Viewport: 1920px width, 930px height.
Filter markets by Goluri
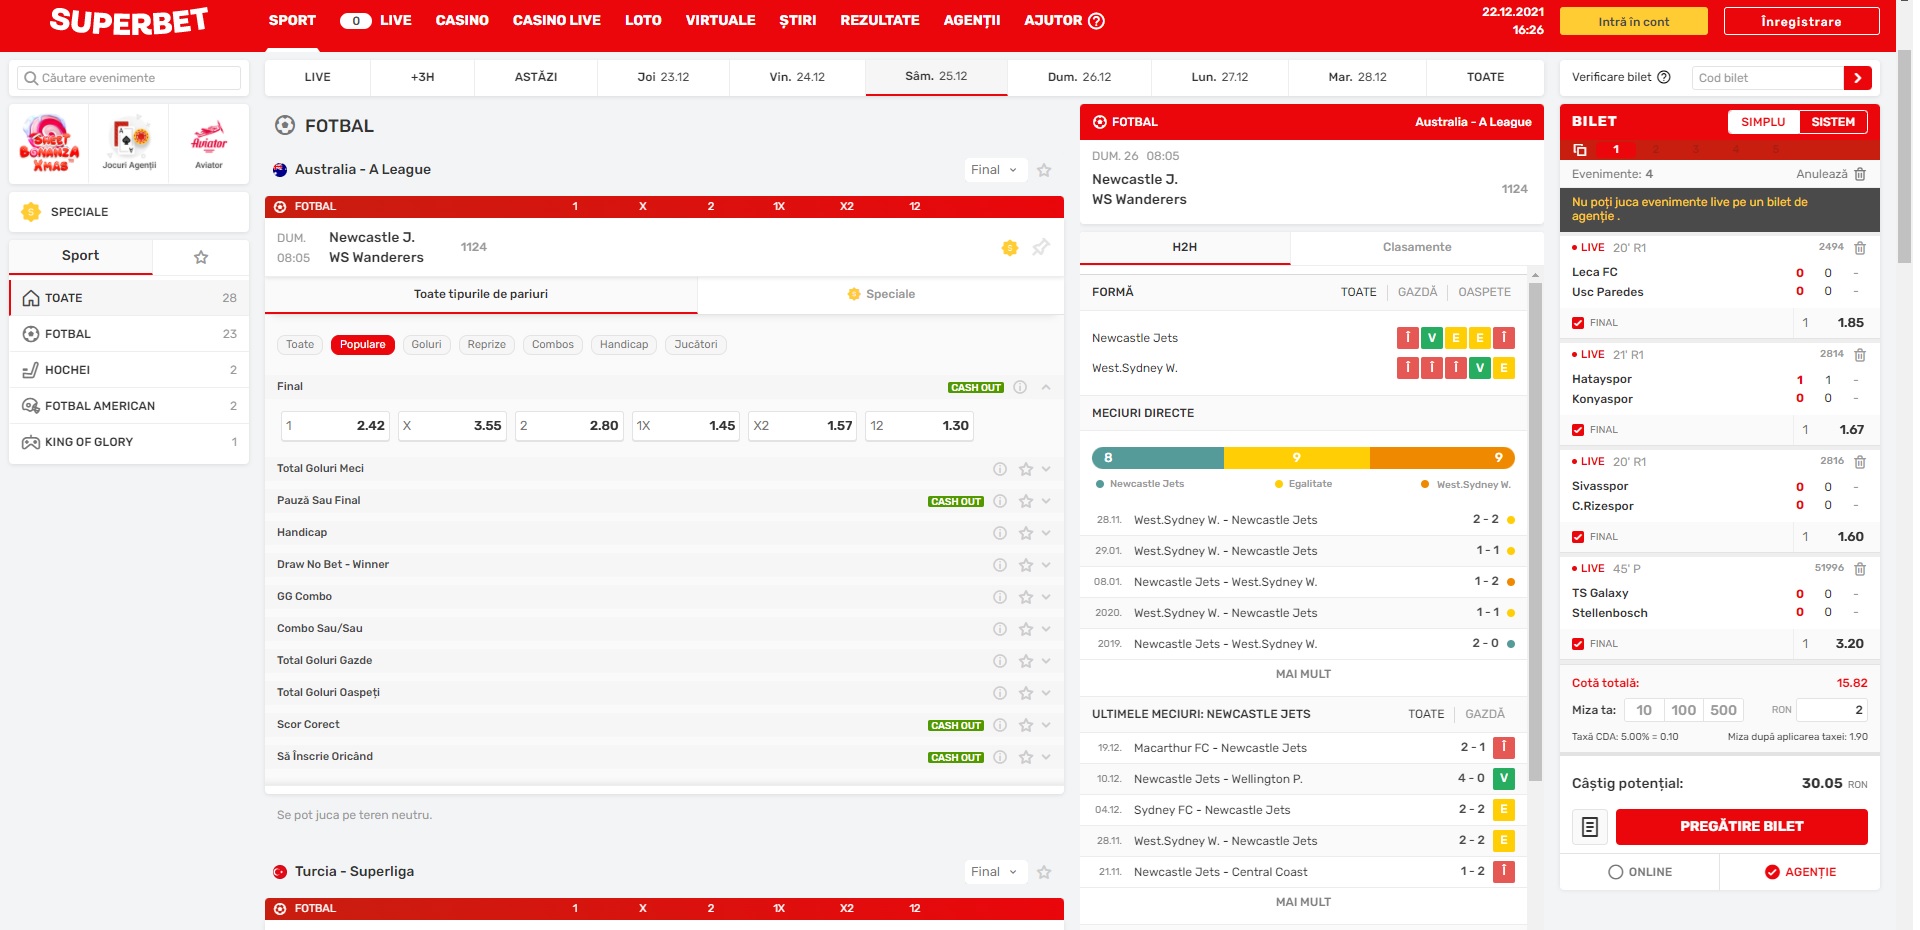click(x=426, y=345)
